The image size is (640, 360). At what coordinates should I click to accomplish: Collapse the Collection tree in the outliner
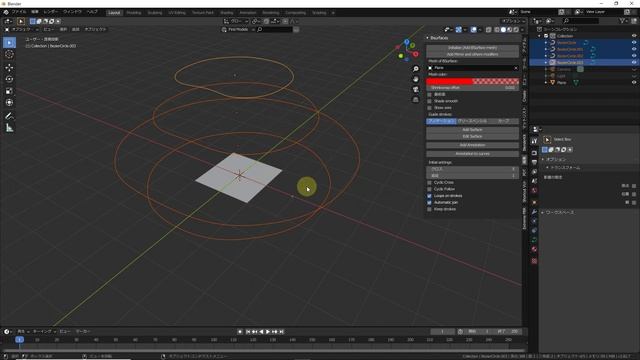(x=540, y=36)
